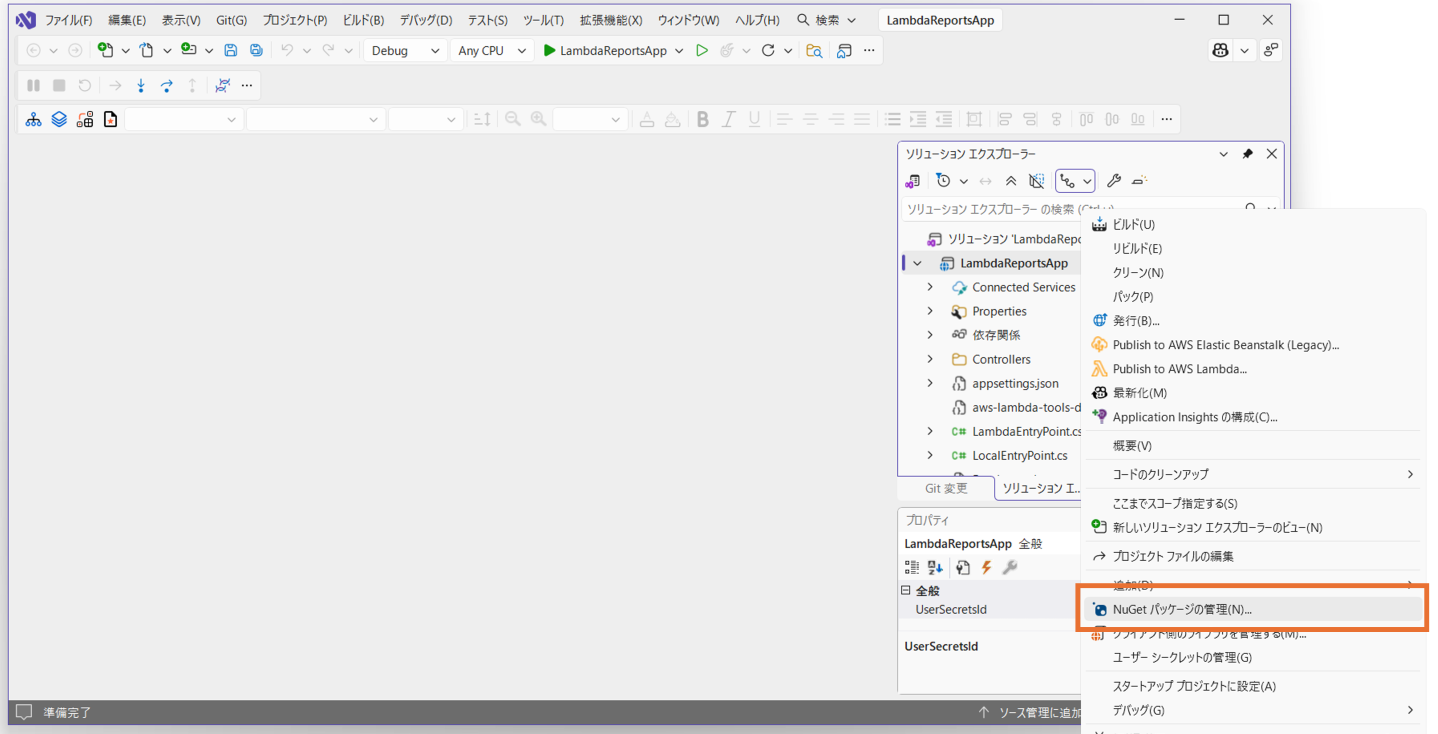Image resolution: width=1438 pixels, height=734 pixels.
Task: Click the Step Into arrow icon
Action: click(x=141, y=86)
